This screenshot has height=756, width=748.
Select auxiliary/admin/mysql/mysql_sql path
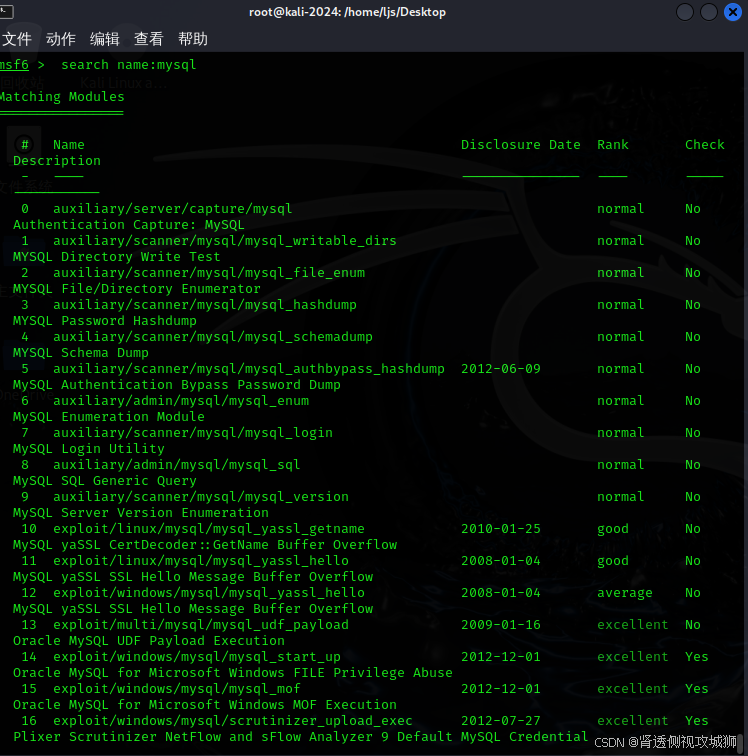point(177,465)
